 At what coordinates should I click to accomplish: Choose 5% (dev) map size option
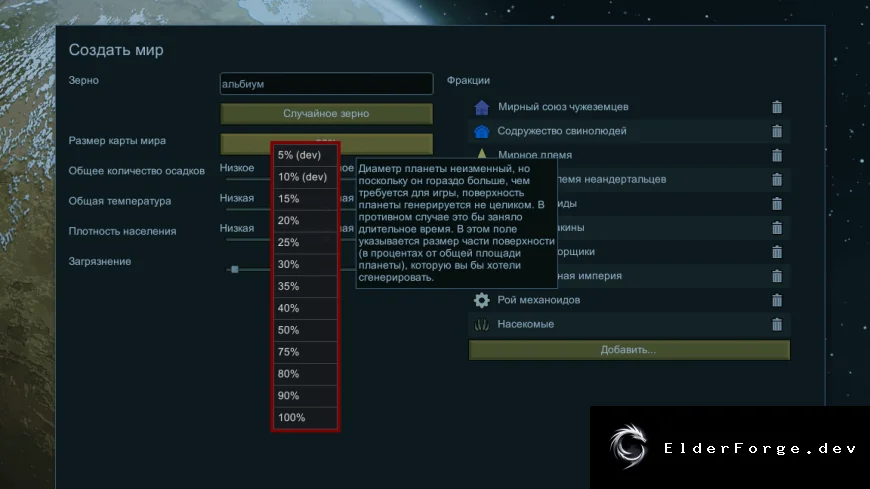click(x=305, y=155)
